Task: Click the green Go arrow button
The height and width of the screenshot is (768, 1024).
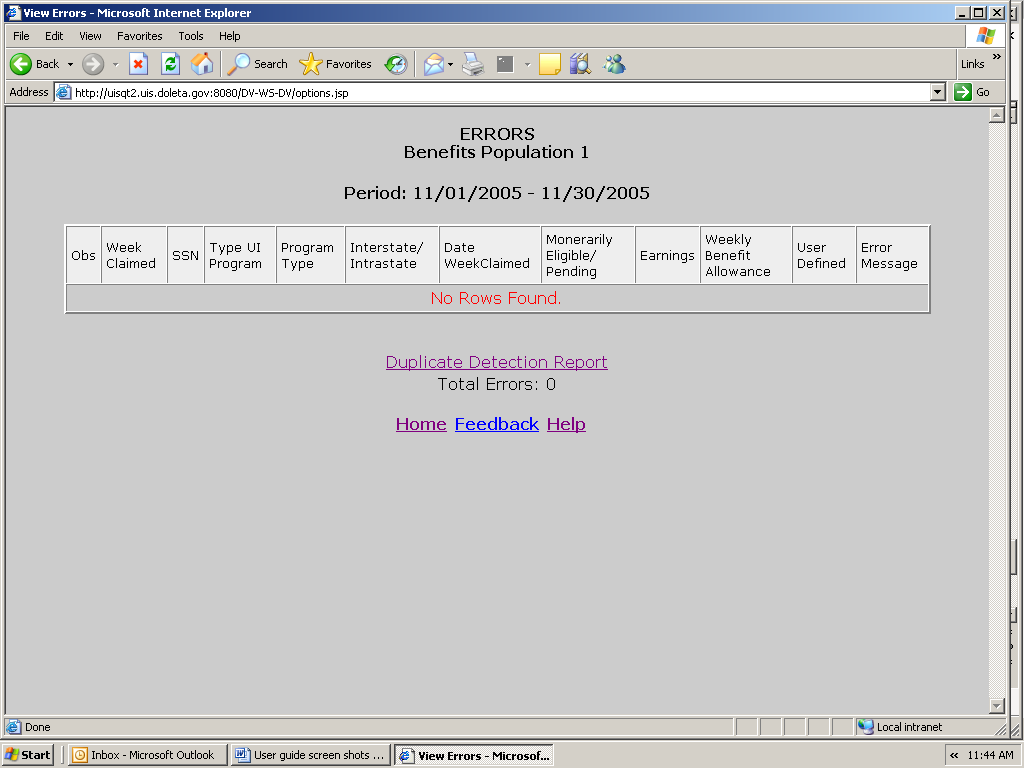Action: tap(963, 92)
